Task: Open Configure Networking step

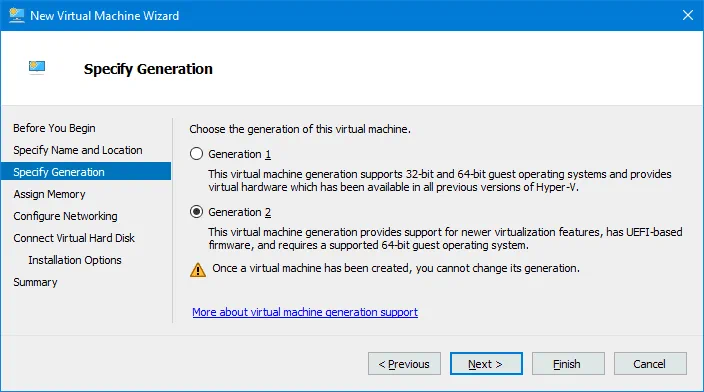Action: click(x=65, y=216)
